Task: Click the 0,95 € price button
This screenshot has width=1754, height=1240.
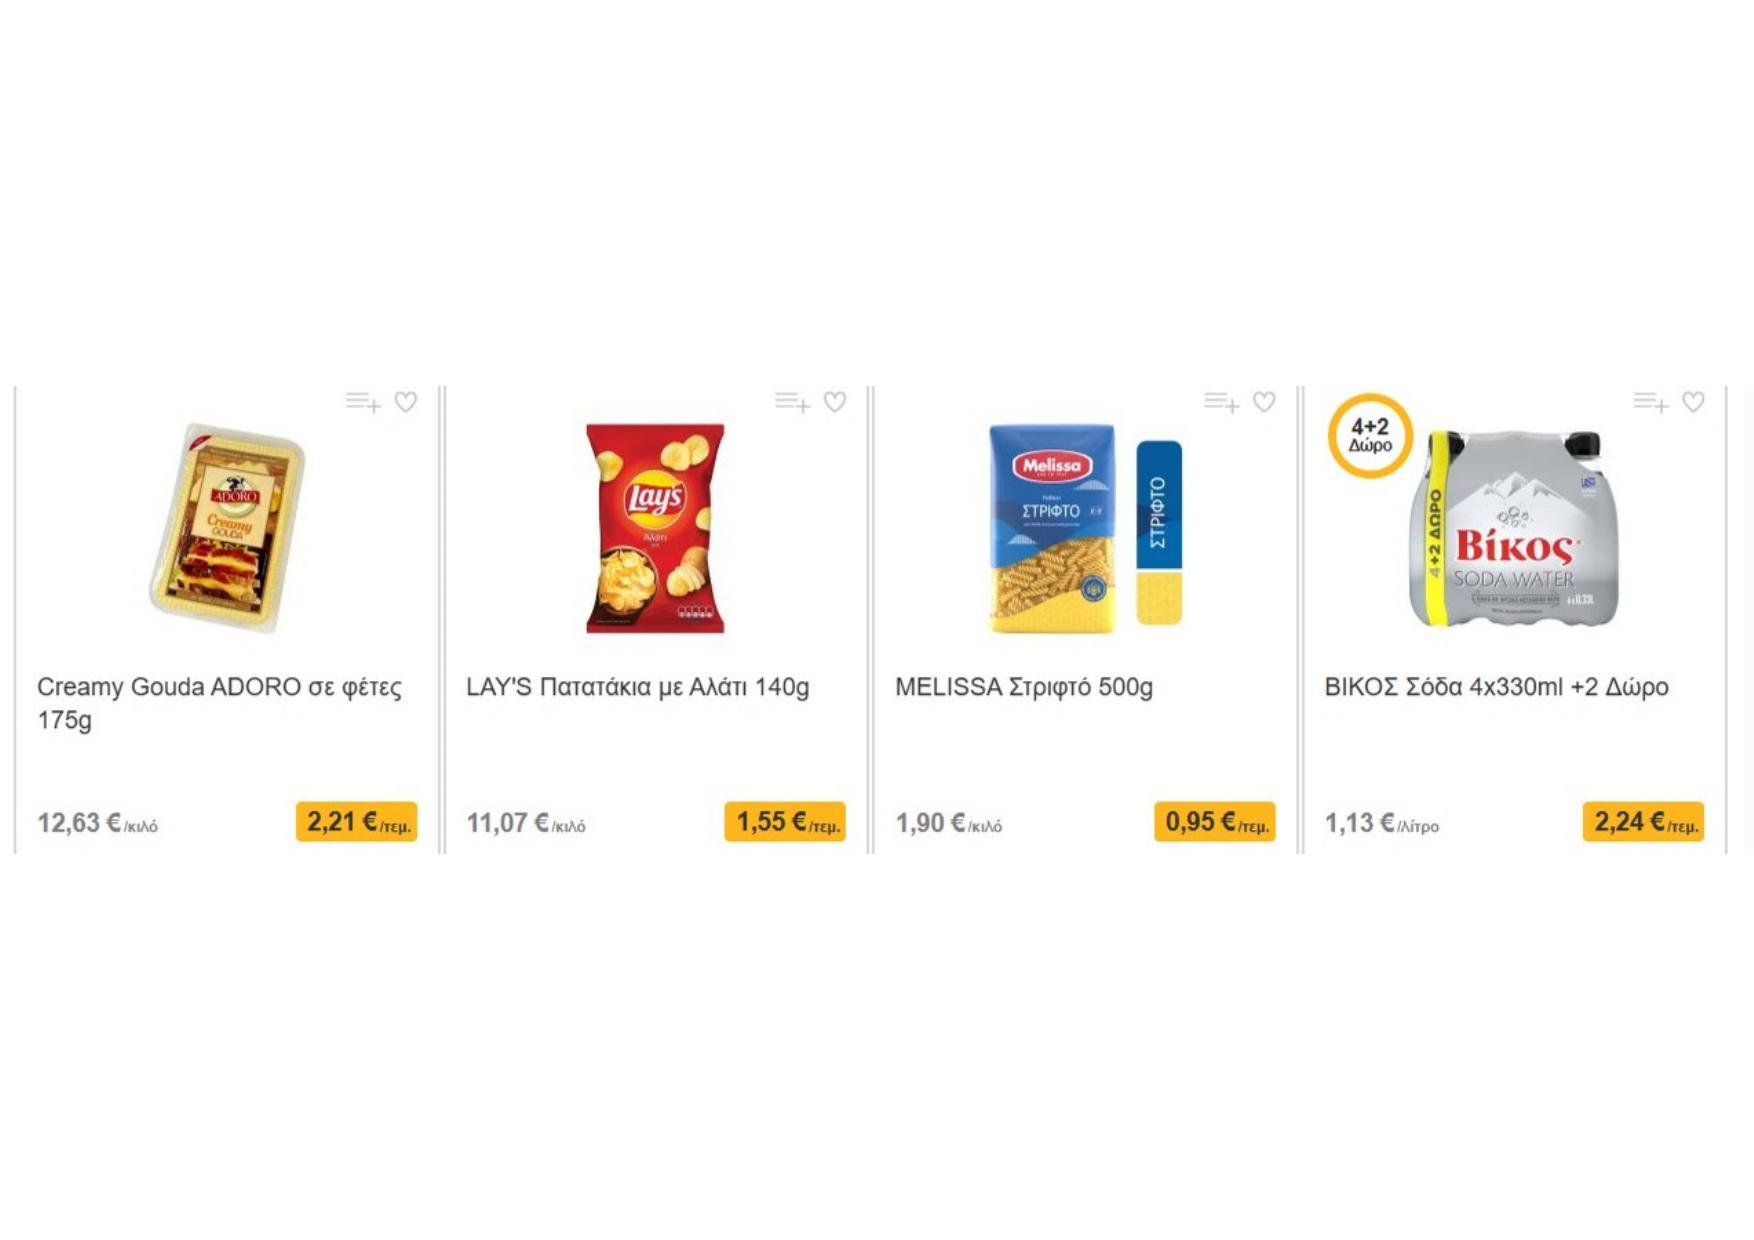Action: coord(1215,822)
